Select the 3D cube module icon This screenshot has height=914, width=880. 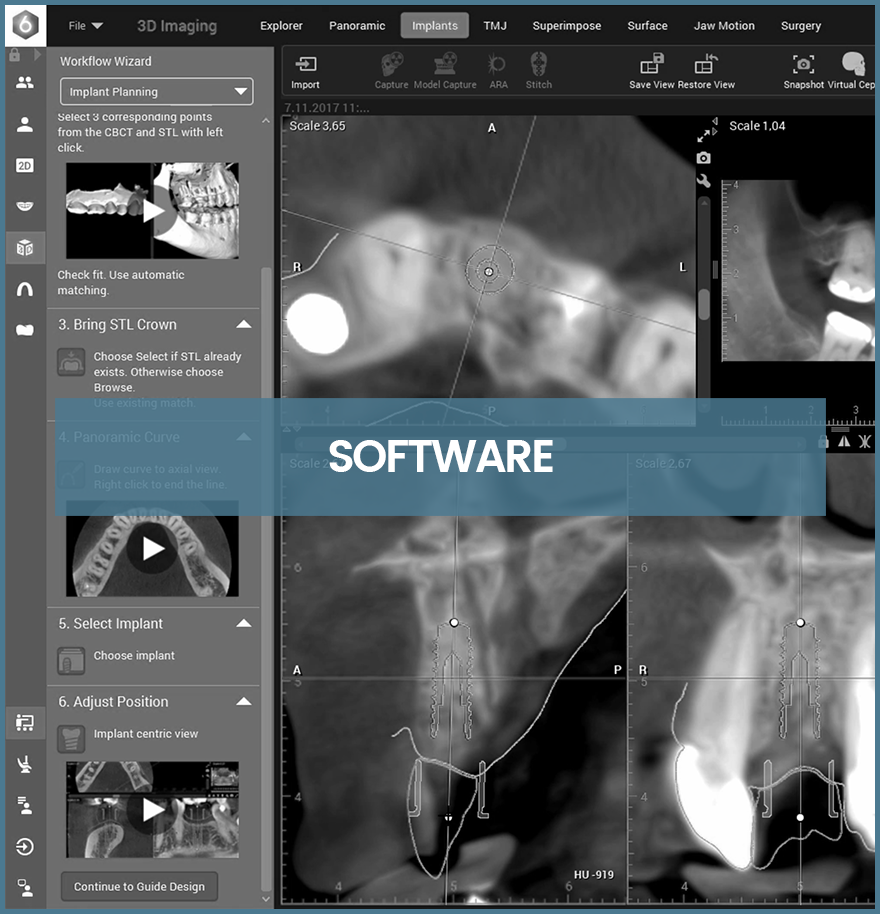24,248
